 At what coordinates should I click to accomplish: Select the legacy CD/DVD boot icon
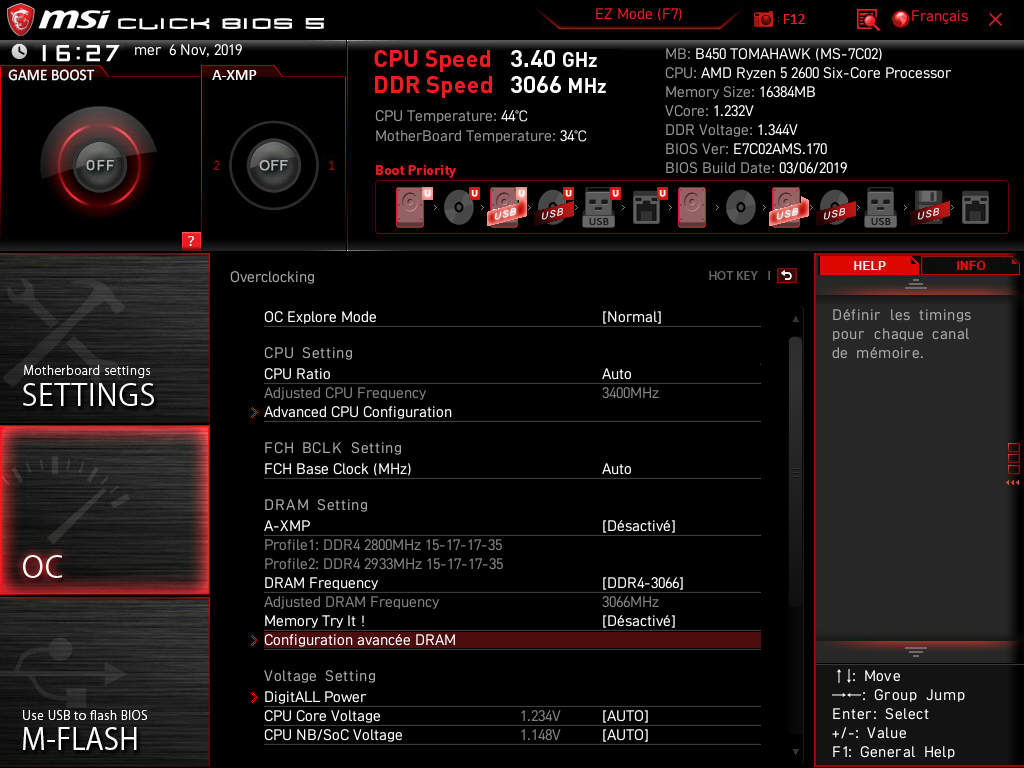741,208
